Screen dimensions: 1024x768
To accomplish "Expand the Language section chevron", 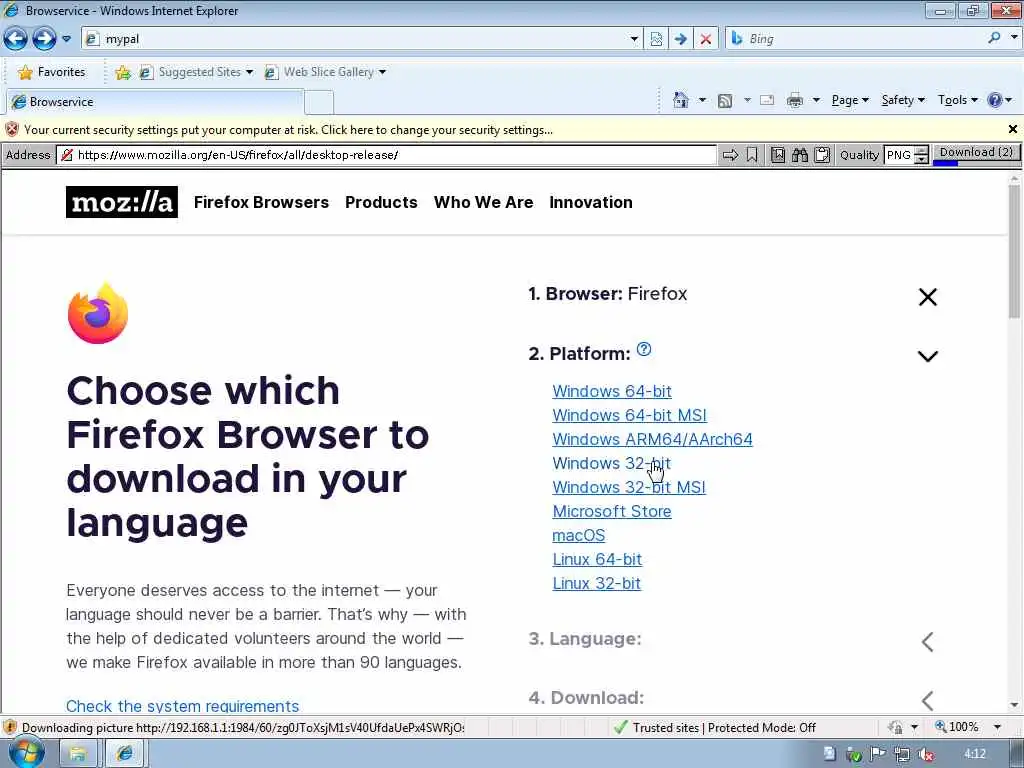I will click(927, 642).
